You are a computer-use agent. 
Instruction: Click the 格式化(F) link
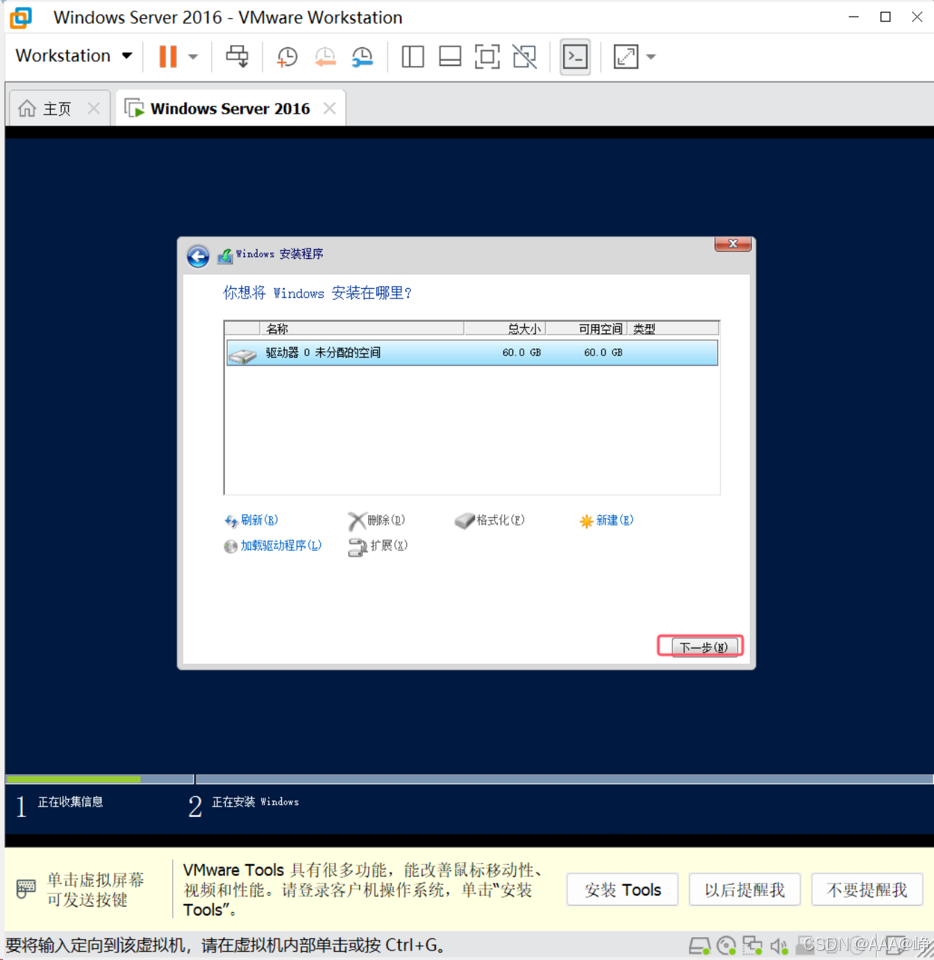coord(490,520)
